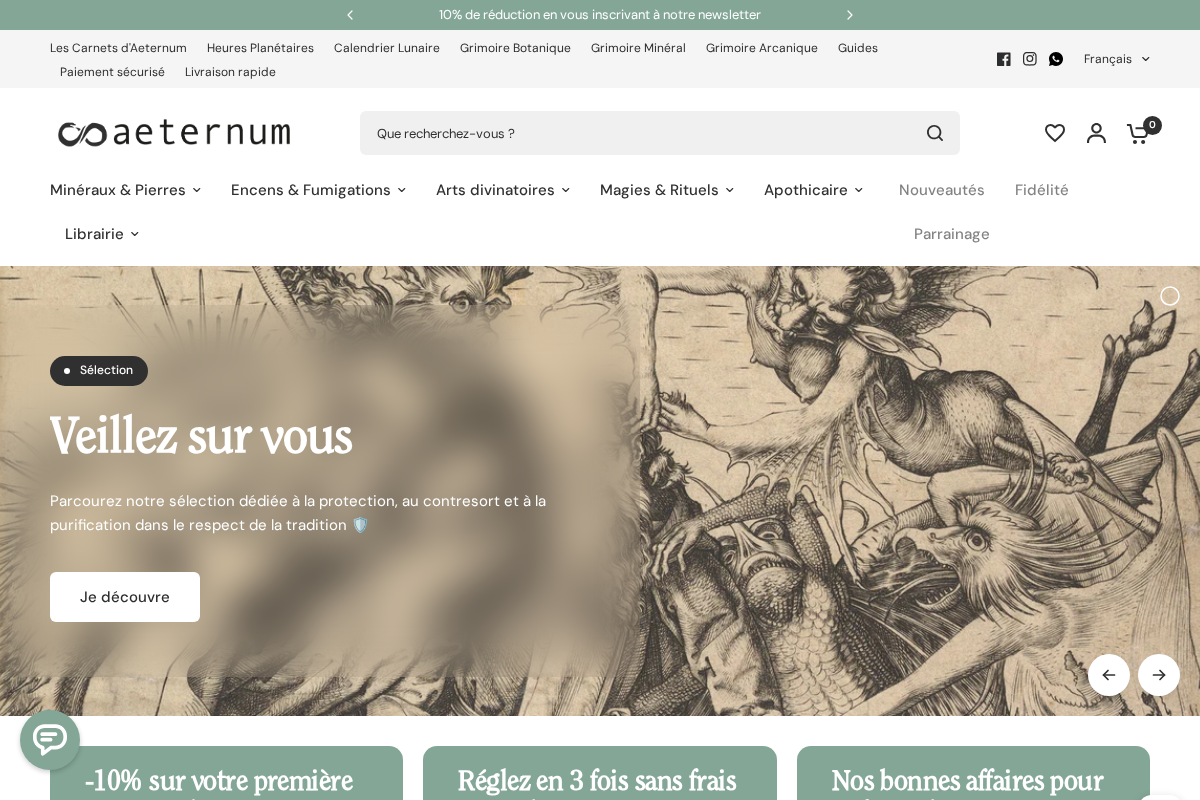Select Heures Planétaires in the top bar

(x=260, y=48)
